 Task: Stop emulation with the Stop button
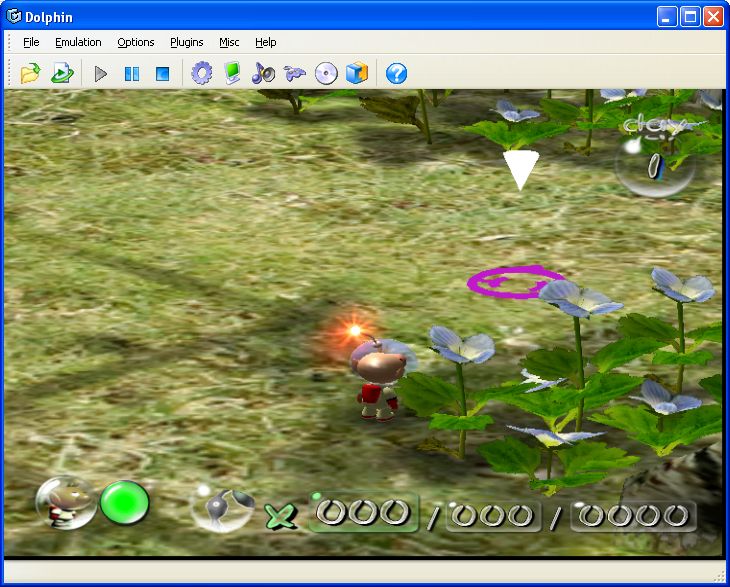point(162,74)
